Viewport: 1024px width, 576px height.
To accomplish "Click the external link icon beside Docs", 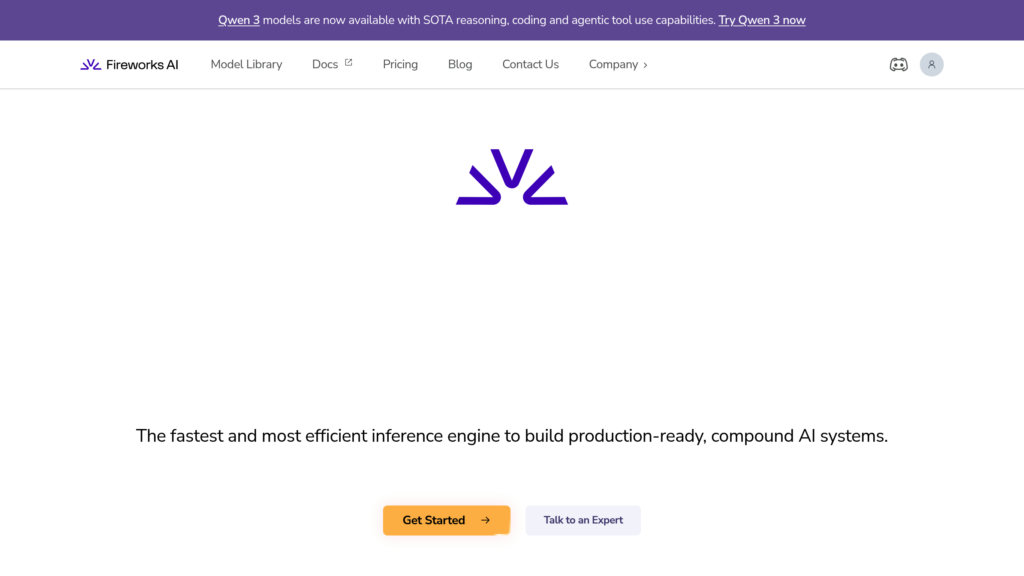I will 349,63.
